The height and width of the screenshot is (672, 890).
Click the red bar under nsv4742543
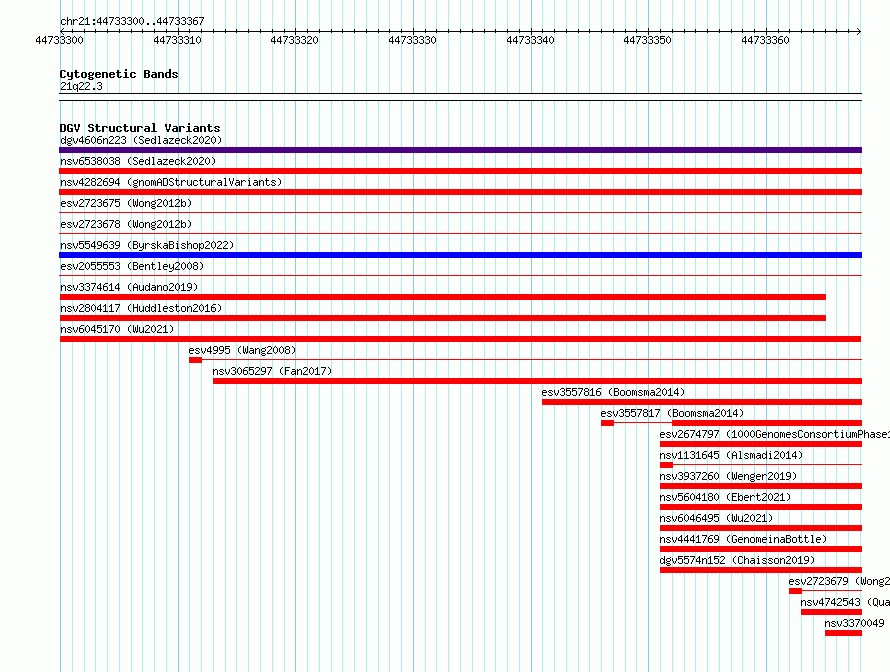[x=832, y=612]
